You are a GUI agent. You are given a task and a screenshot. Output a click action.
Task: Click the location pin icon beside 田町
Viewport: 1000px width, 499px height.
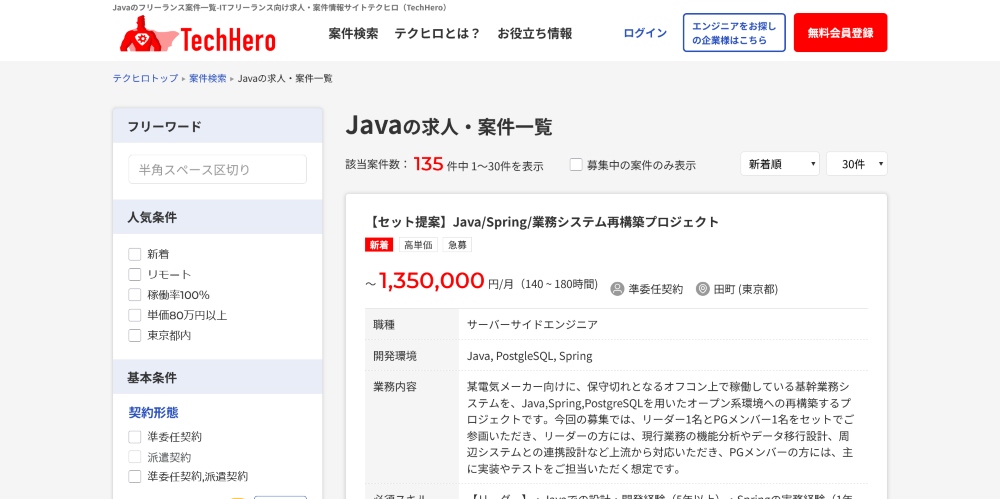(x=703, y=289)
